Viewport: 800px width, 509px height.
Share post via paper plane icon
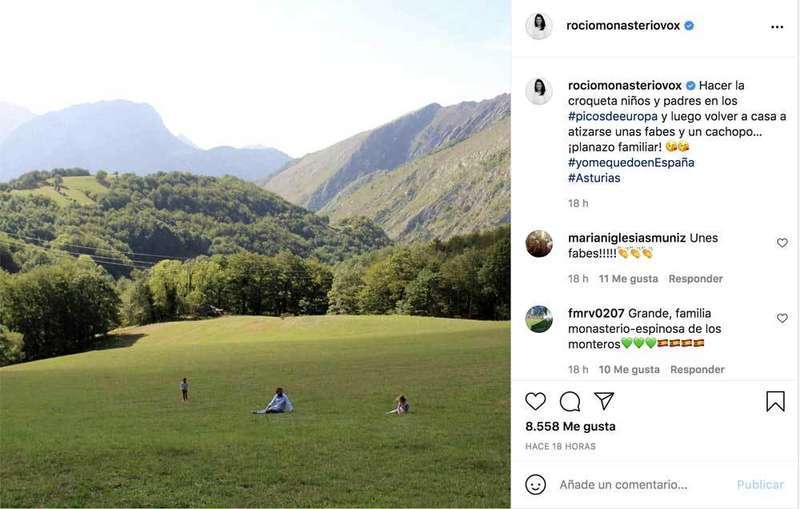click(x=604, y=401)
